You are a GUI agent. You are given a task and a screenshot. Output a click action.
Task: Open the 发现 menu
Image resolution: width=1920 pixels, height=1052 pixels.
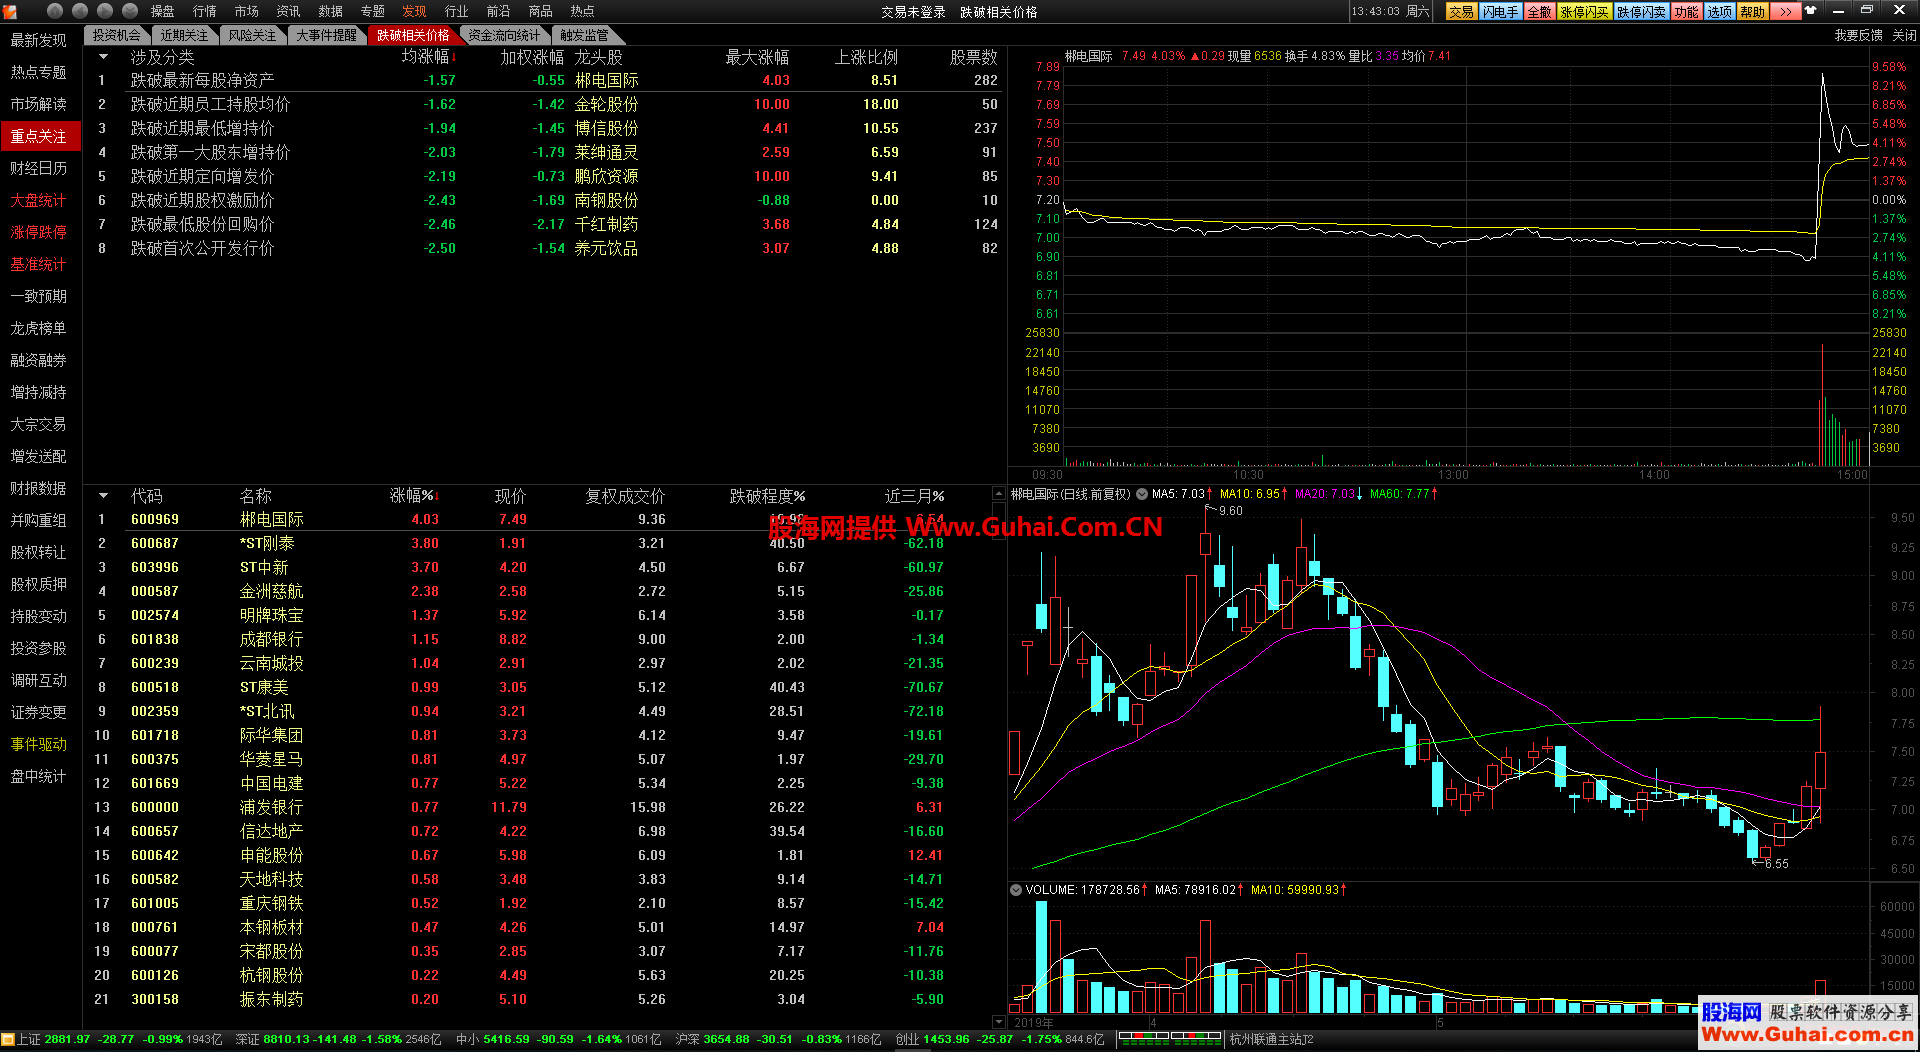pyautogui.click(x=414, y=11)
